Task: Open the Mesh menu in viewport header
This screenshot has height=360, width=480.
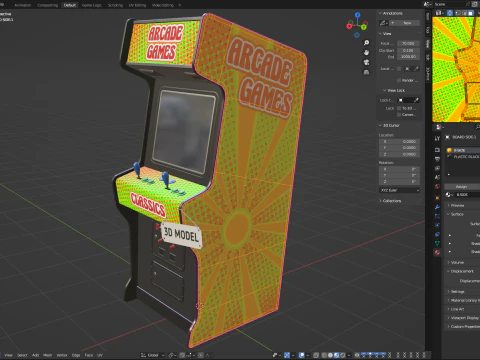Action: click(48, 355)
